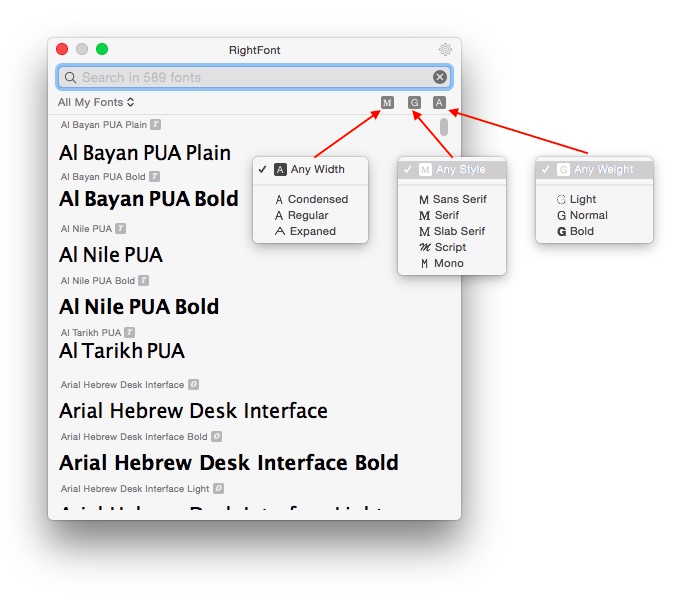Select the Al Nile PUA Bold font preview
Image resolution: width=700 pixels, height=594 pixels.
[x=139, y=307]
